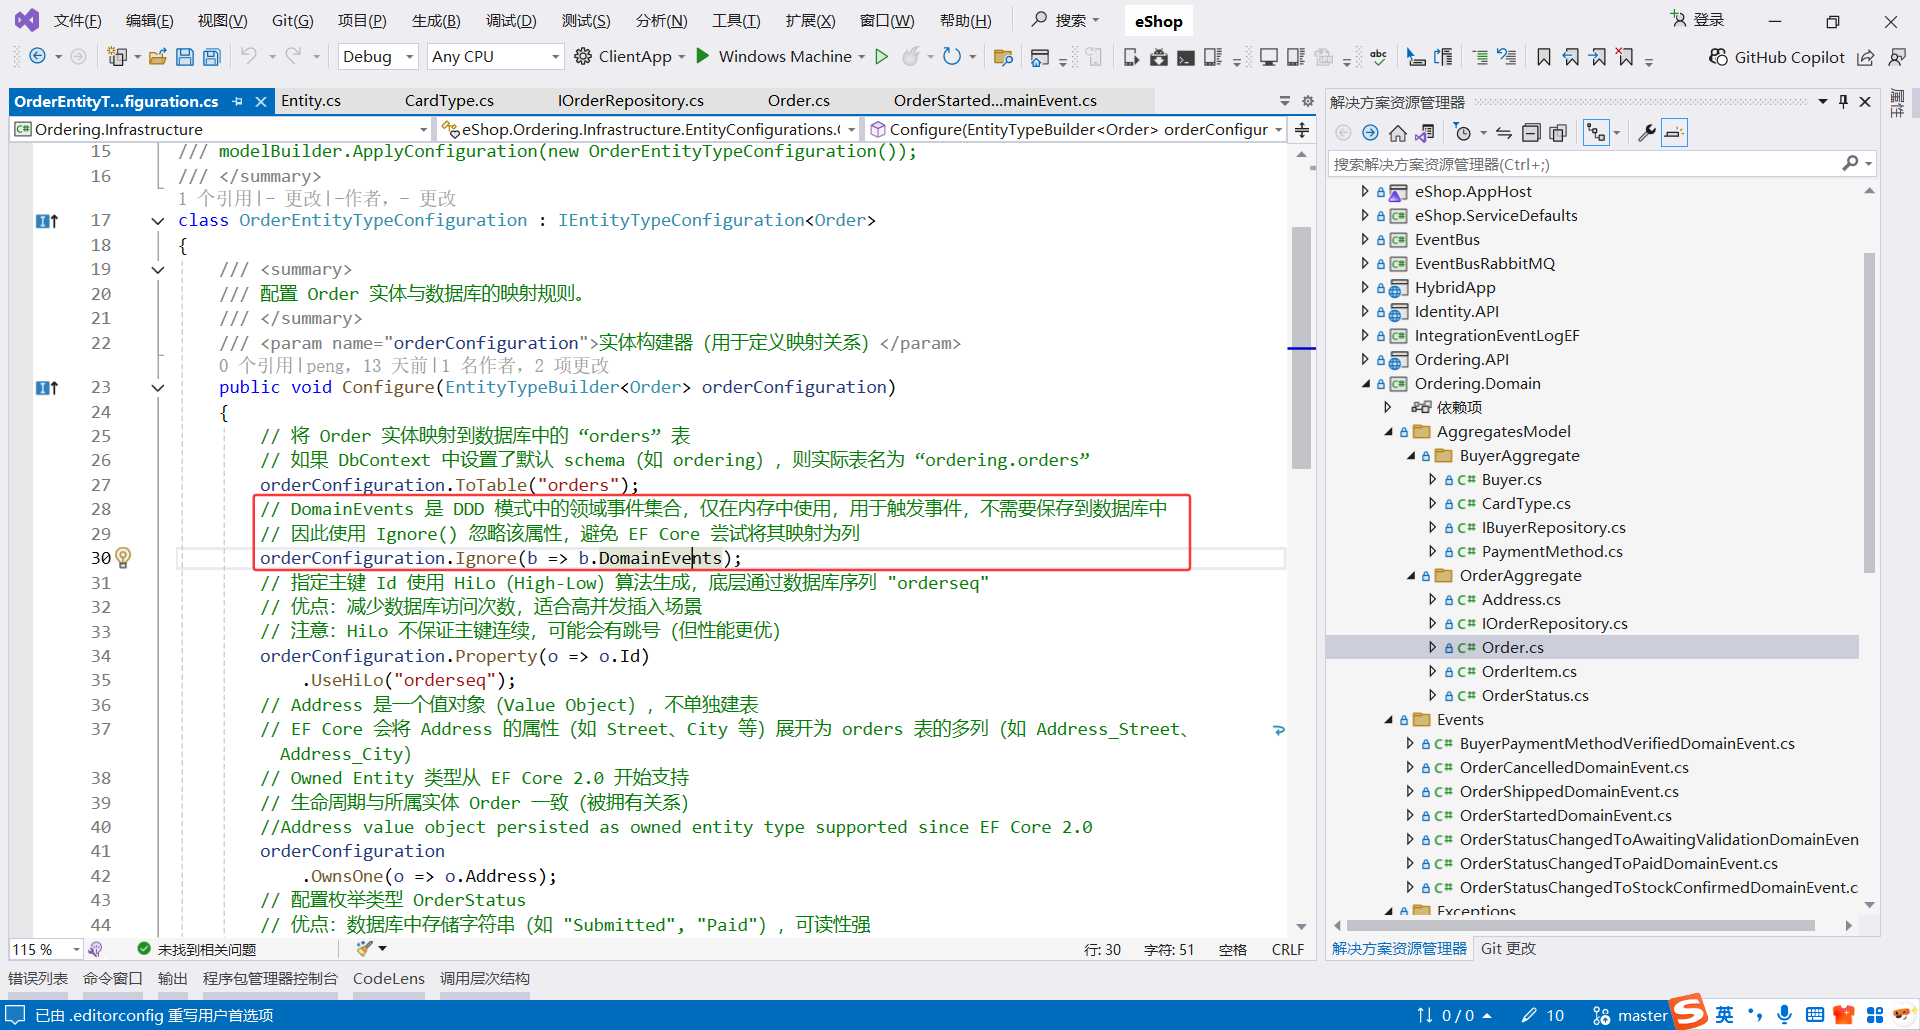Toggle file nesting in Solution Explorer
The image size is (1920, 1030).
pyautogui.click(x=1597, y=133)
